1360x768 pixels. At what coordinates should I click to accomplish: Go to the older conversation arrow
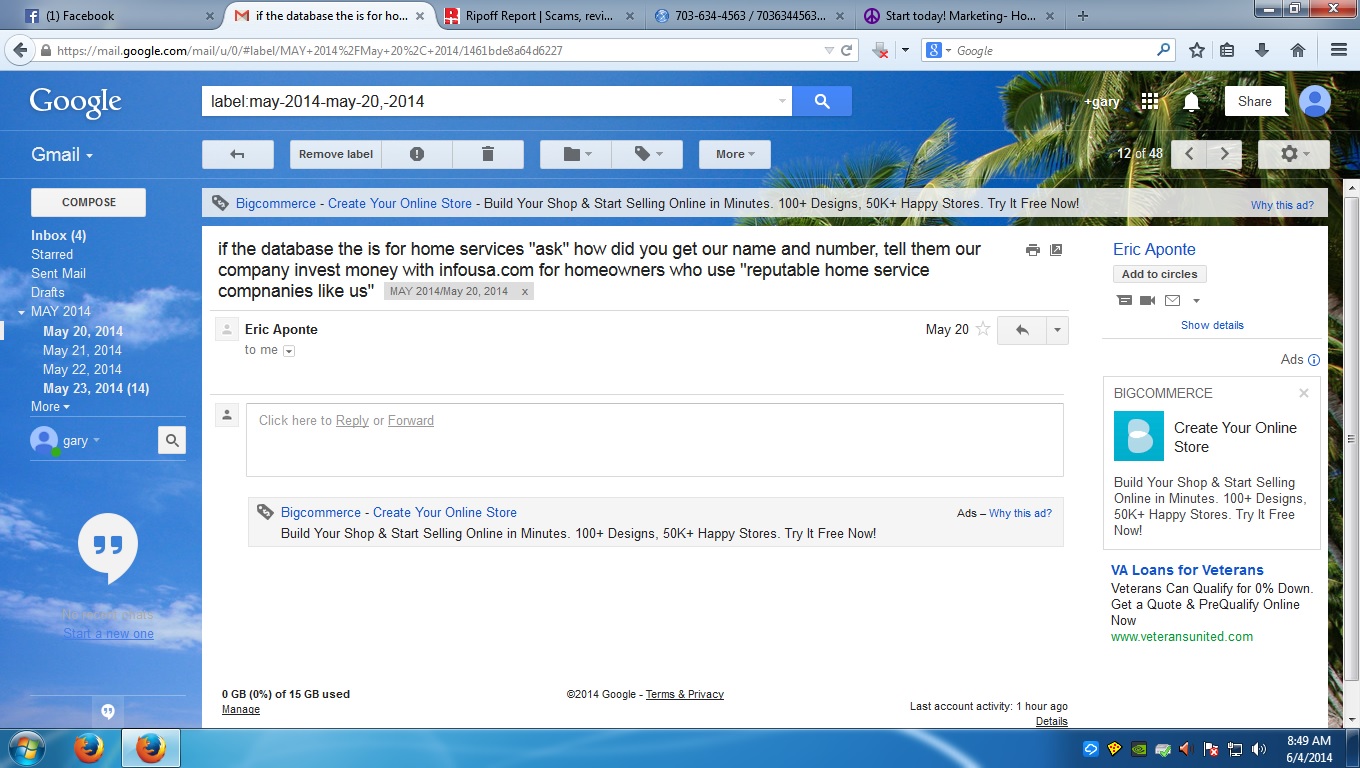coord(1224,154)
